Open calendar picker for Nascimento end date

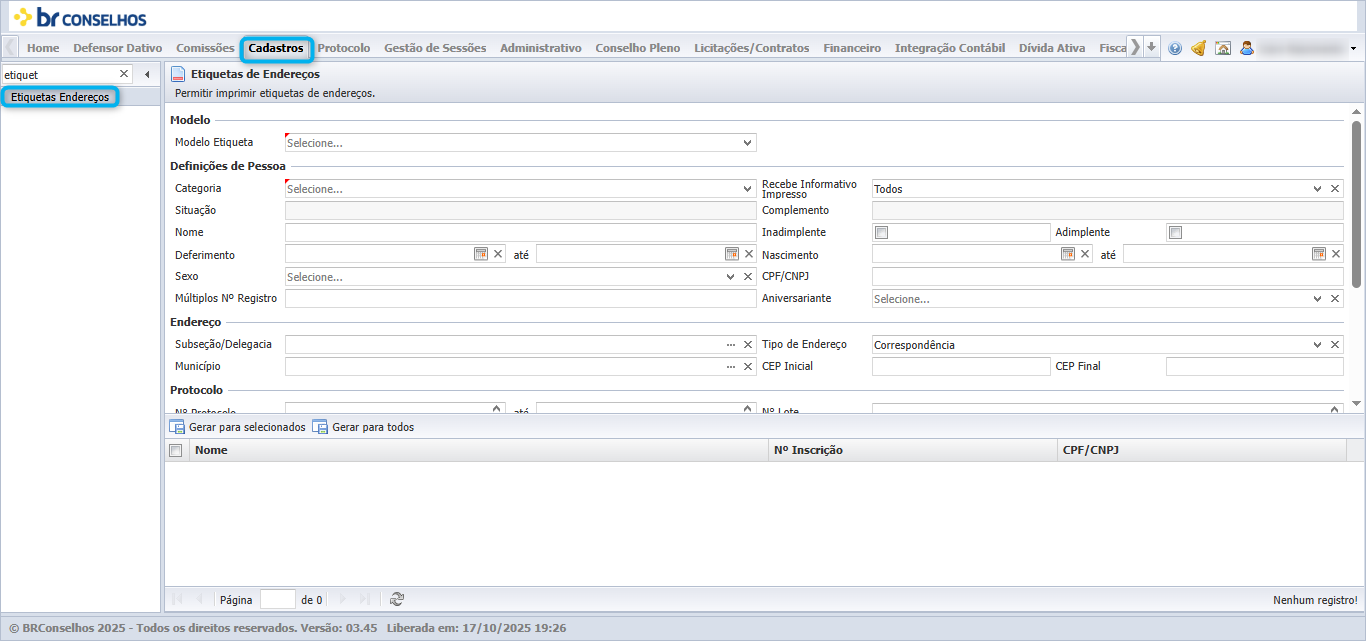[1319, 254]
